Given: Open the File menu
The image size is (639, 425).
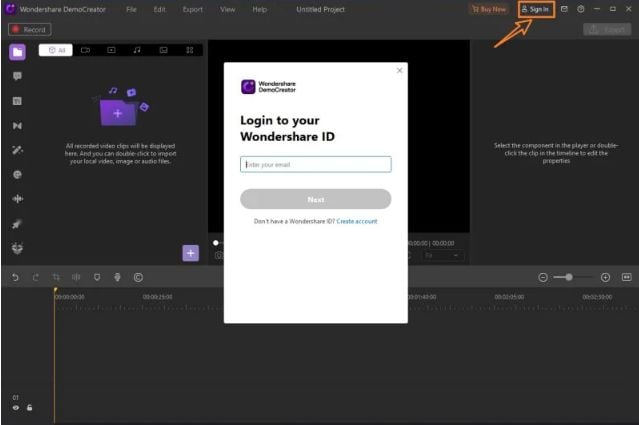Looking at the screenshot, I should click(131, 9).
